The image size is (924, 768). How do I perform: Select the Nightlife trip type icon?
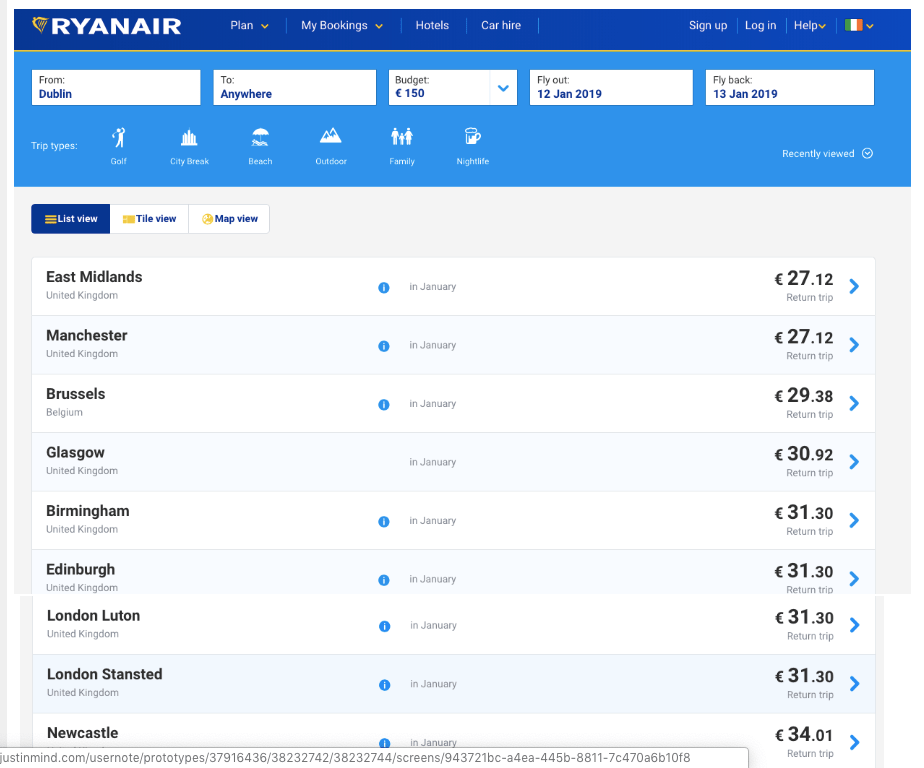(473, 137)
